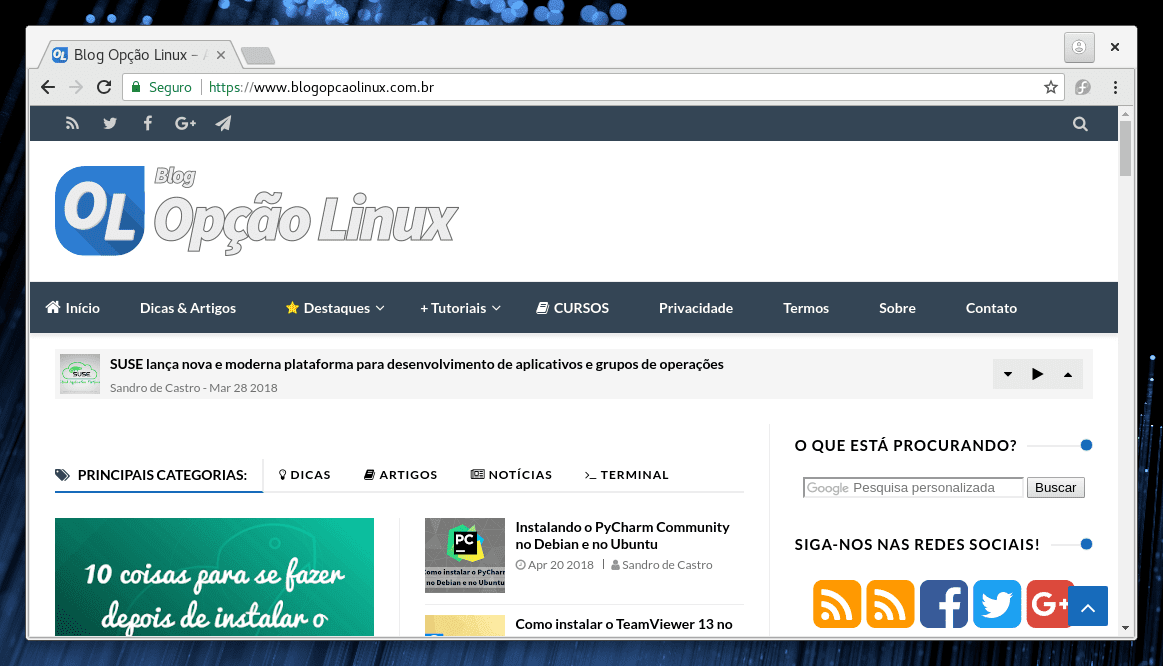
Task: Open Como instalar o TeamViewer 13 article
Action: 624,624
